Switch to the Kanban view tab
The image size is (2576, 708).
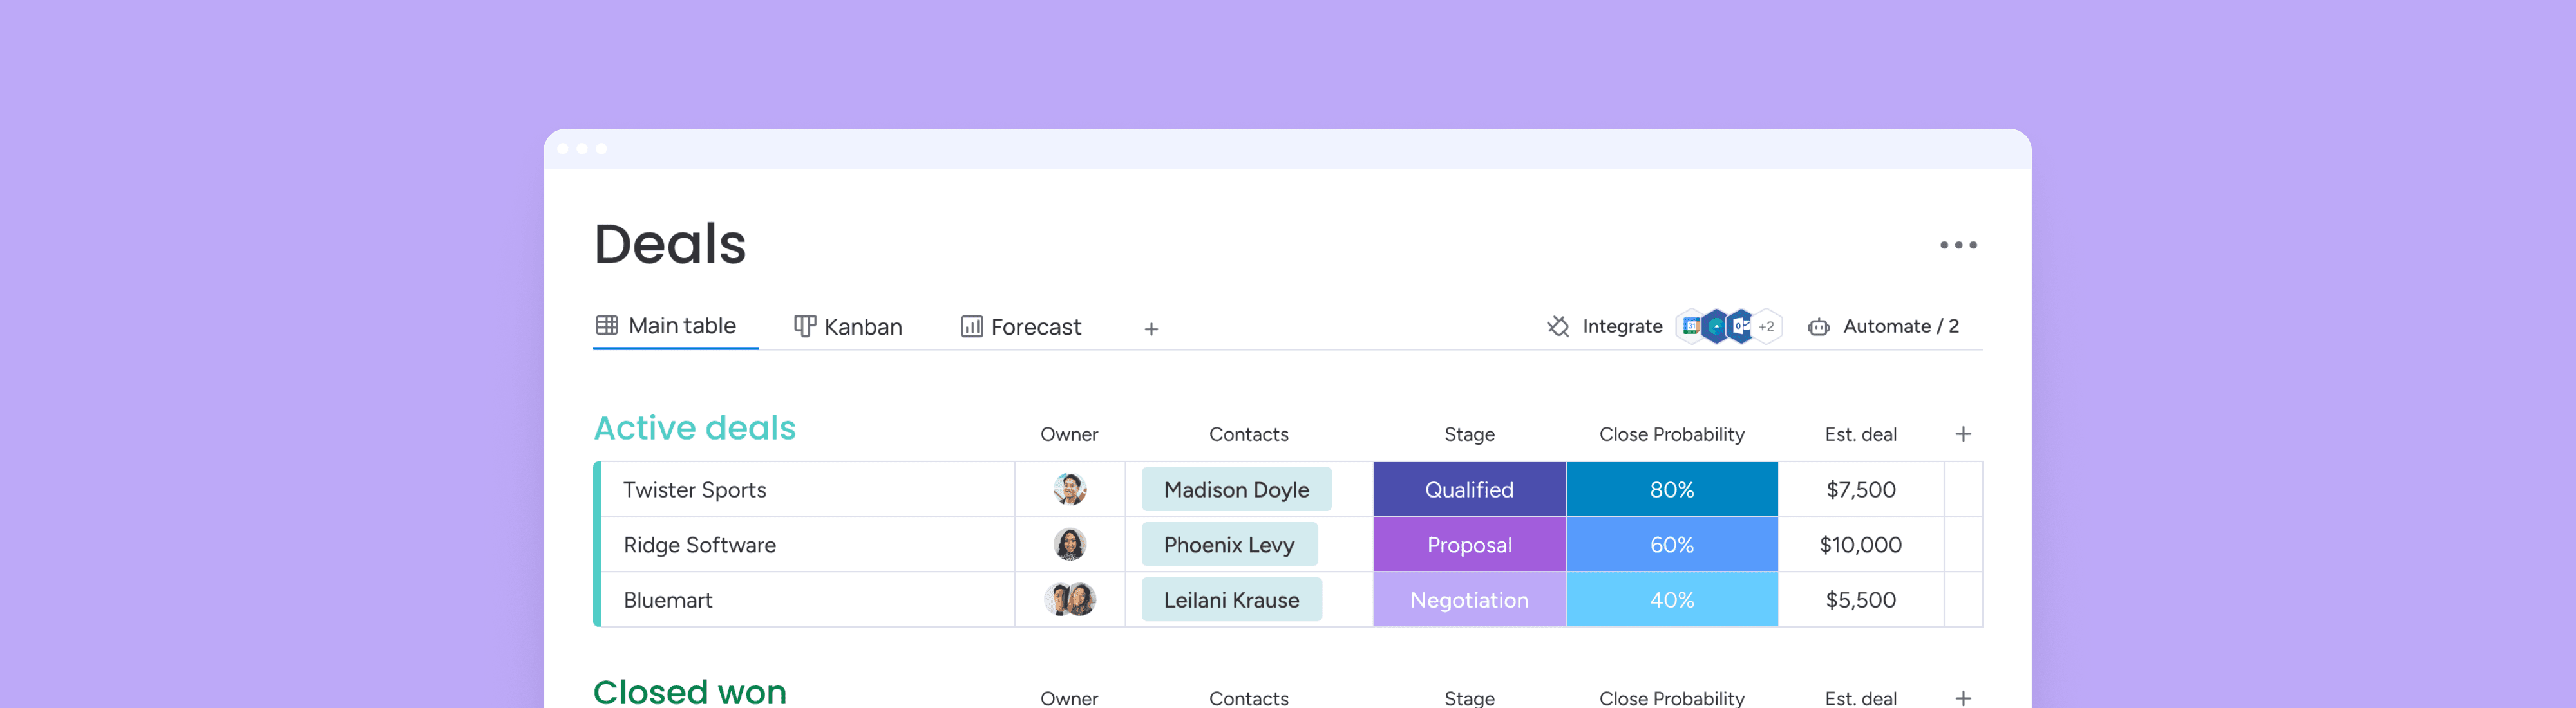point(848,327)
